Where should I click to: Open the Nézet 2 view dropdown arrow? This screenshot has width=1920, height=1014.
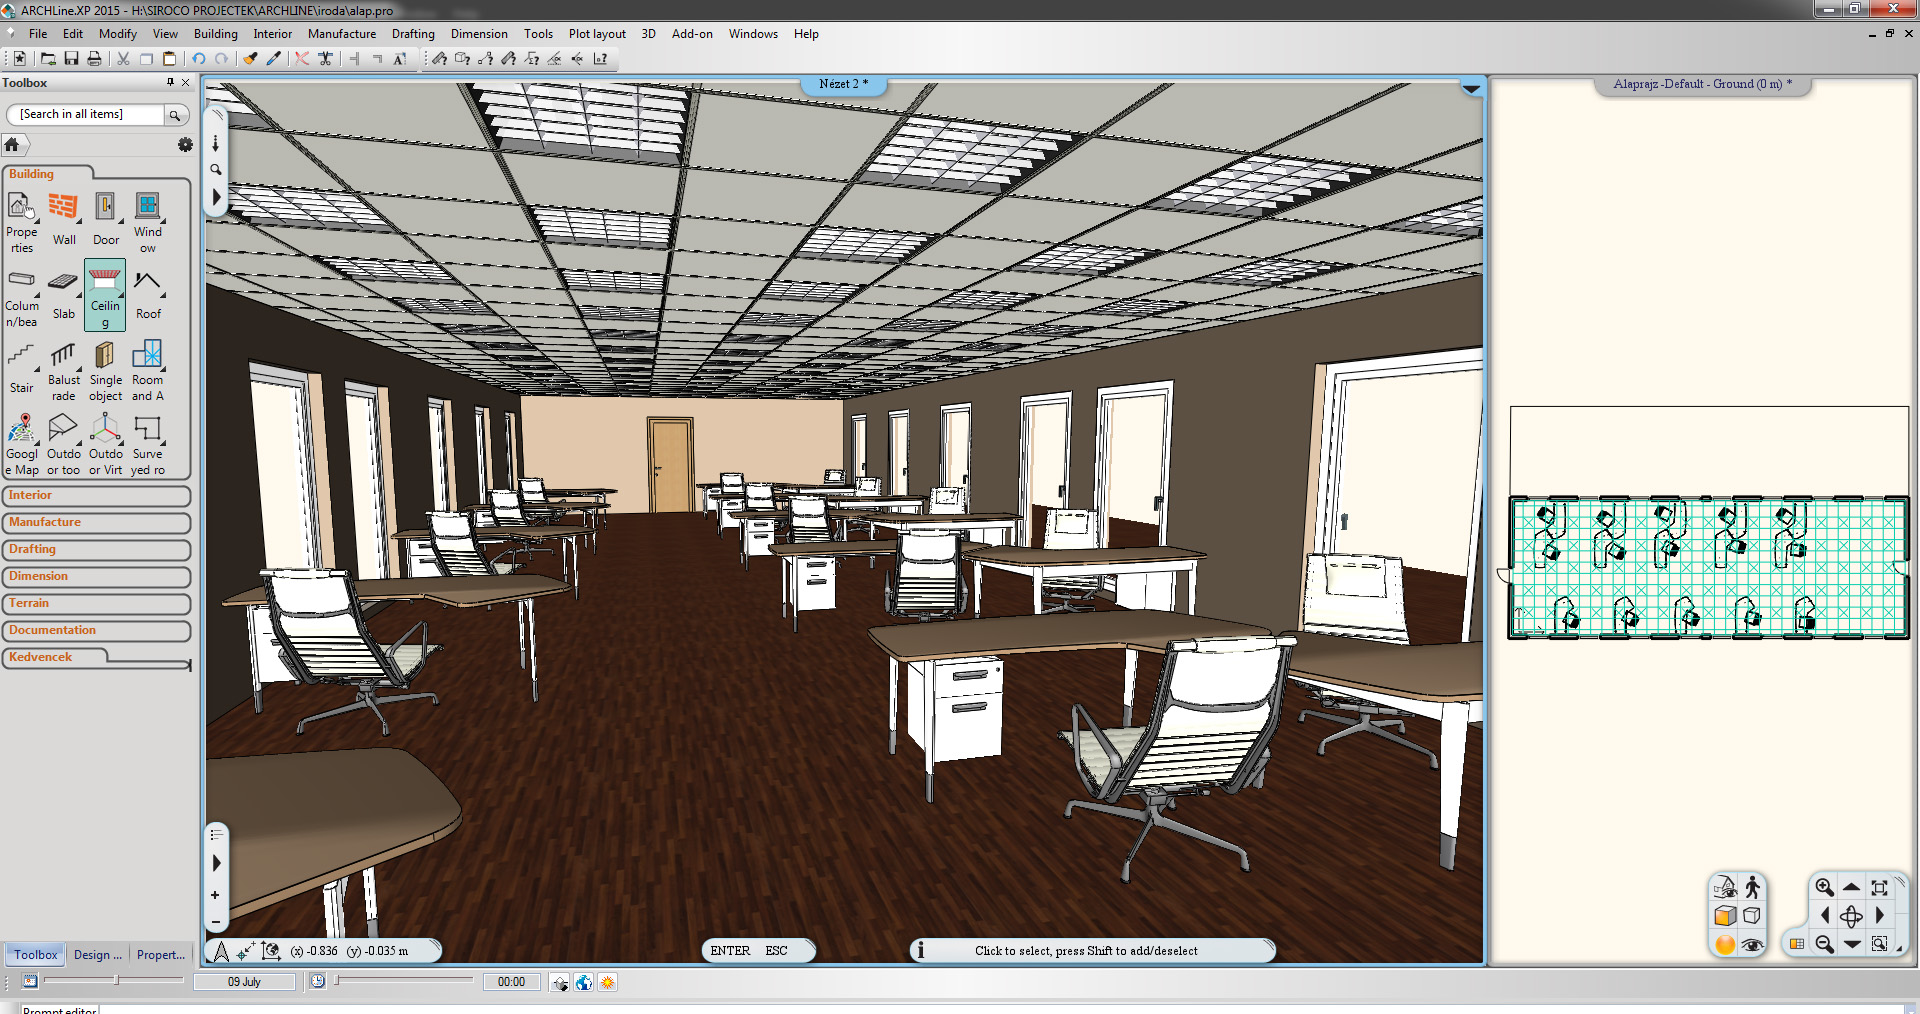click(x=1471, y=89)
